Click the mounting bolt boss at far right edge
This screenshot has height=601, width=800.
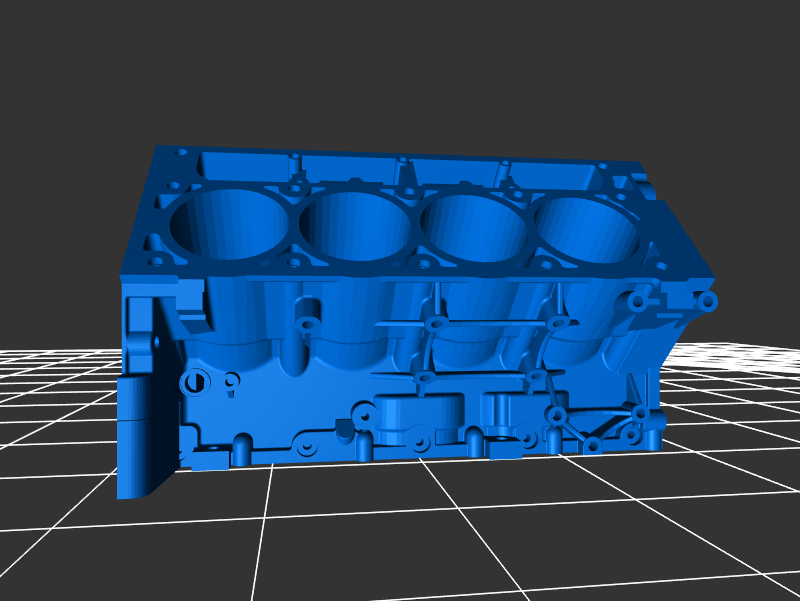point(708,300)
